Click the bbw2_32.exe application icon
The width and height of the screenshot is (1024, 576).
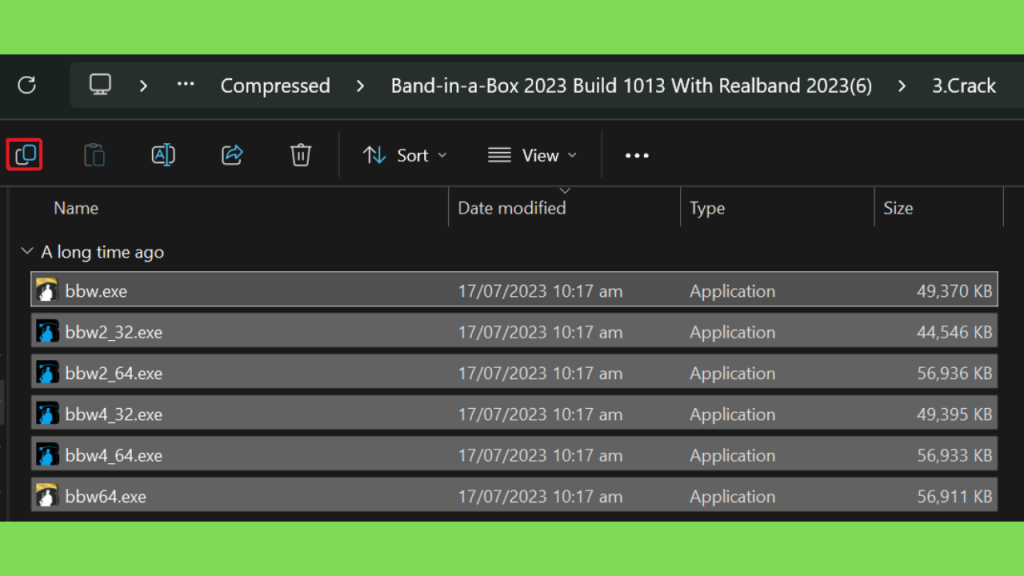point(46,331)
